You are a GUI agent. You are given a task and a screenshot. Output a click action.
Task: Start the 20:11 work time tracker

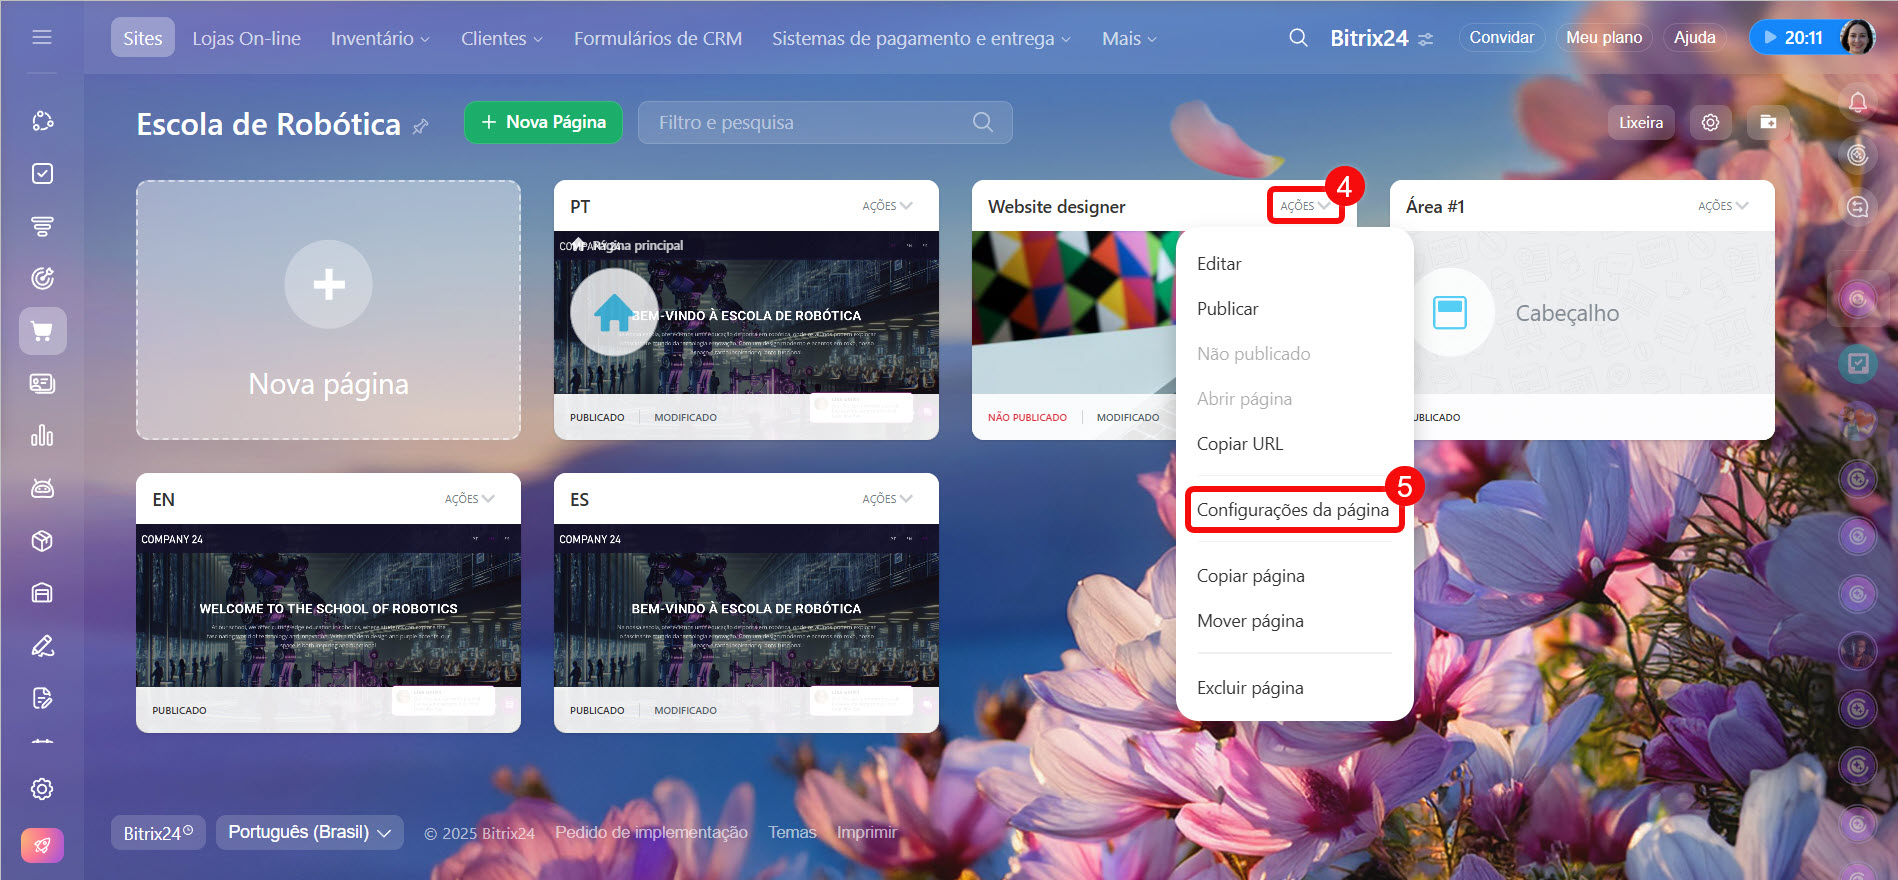[1794, 38]
